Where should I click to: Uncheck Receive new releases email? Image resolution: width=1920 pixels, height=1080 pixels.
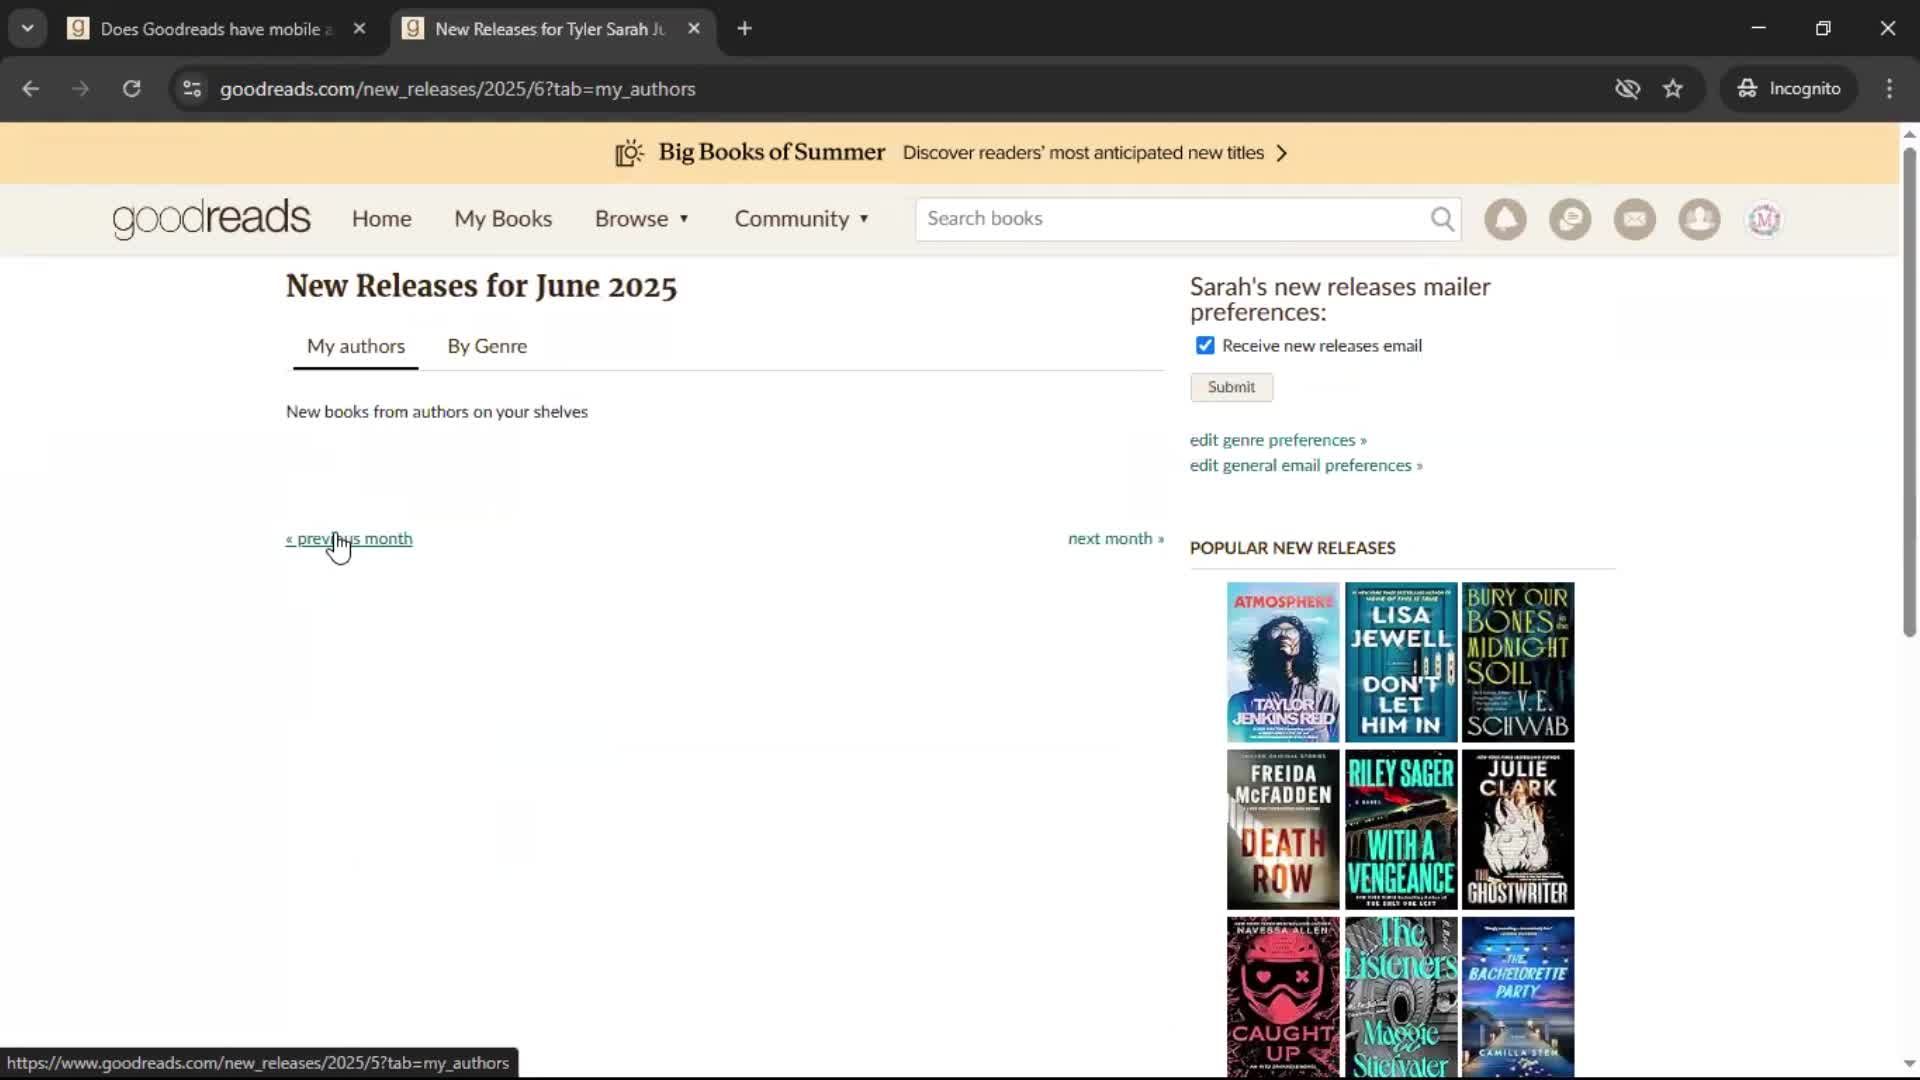(x=1205, y=346)
